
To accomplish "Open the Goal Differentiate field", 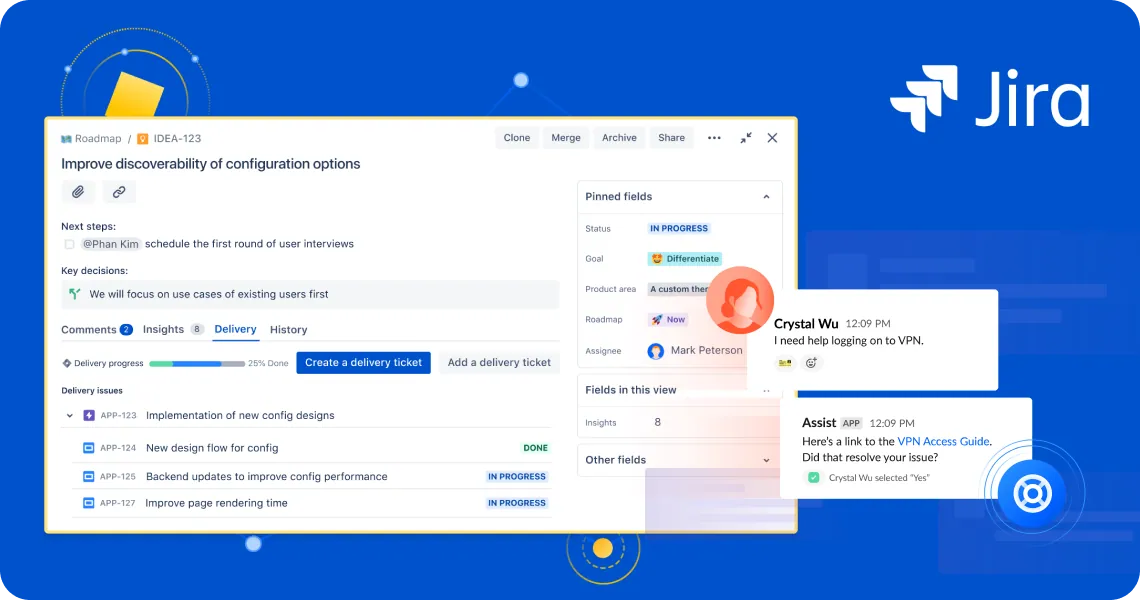I will [685, 259].
